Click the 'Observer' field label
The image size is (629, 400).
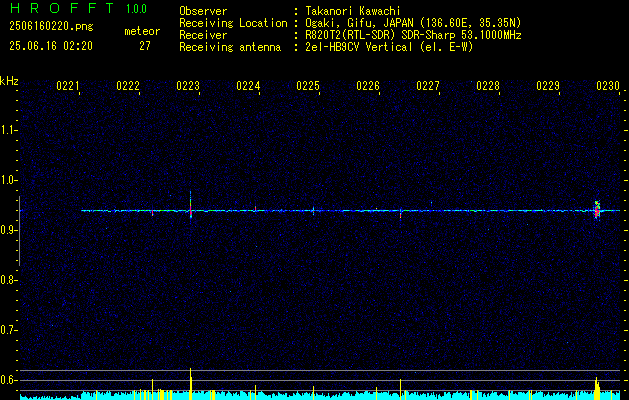coord(203,11)
